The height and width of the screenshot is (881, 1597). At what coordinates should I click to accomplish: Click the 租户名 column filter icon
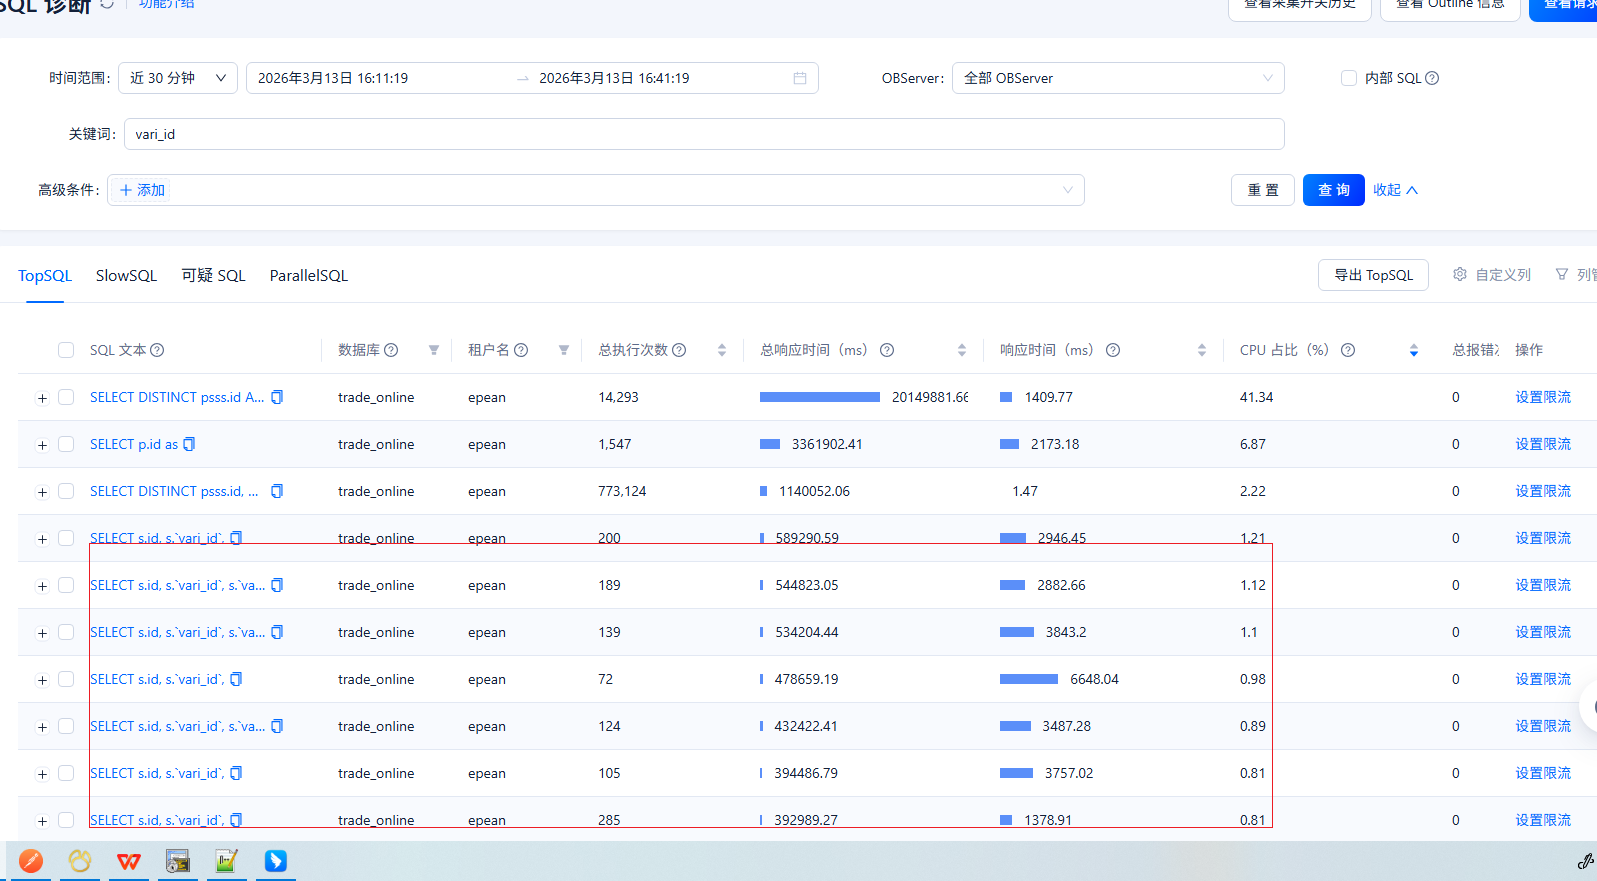click(564, 350)
